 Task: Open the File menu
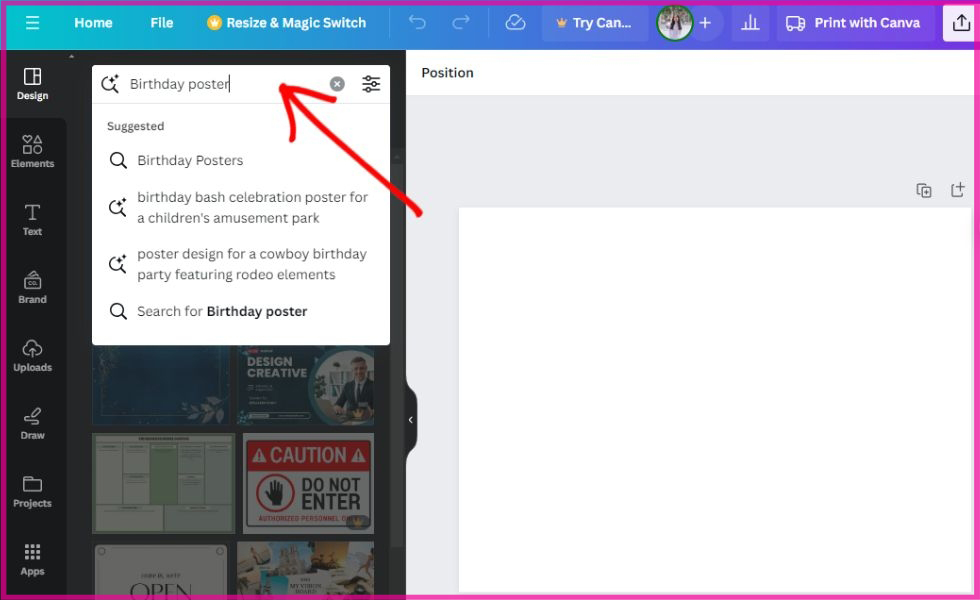[161, 23]
